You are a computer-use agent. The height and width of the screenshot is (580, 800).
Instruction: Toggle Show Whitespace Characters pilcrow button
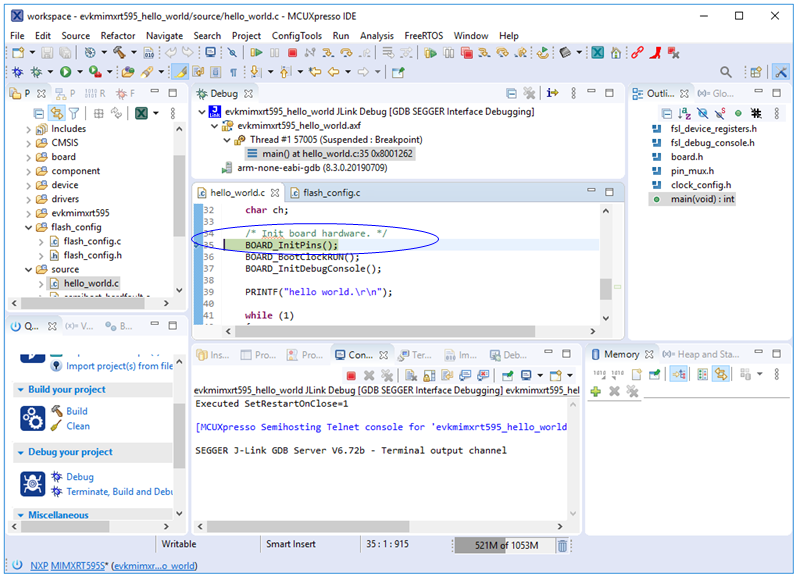click(233, 72)
